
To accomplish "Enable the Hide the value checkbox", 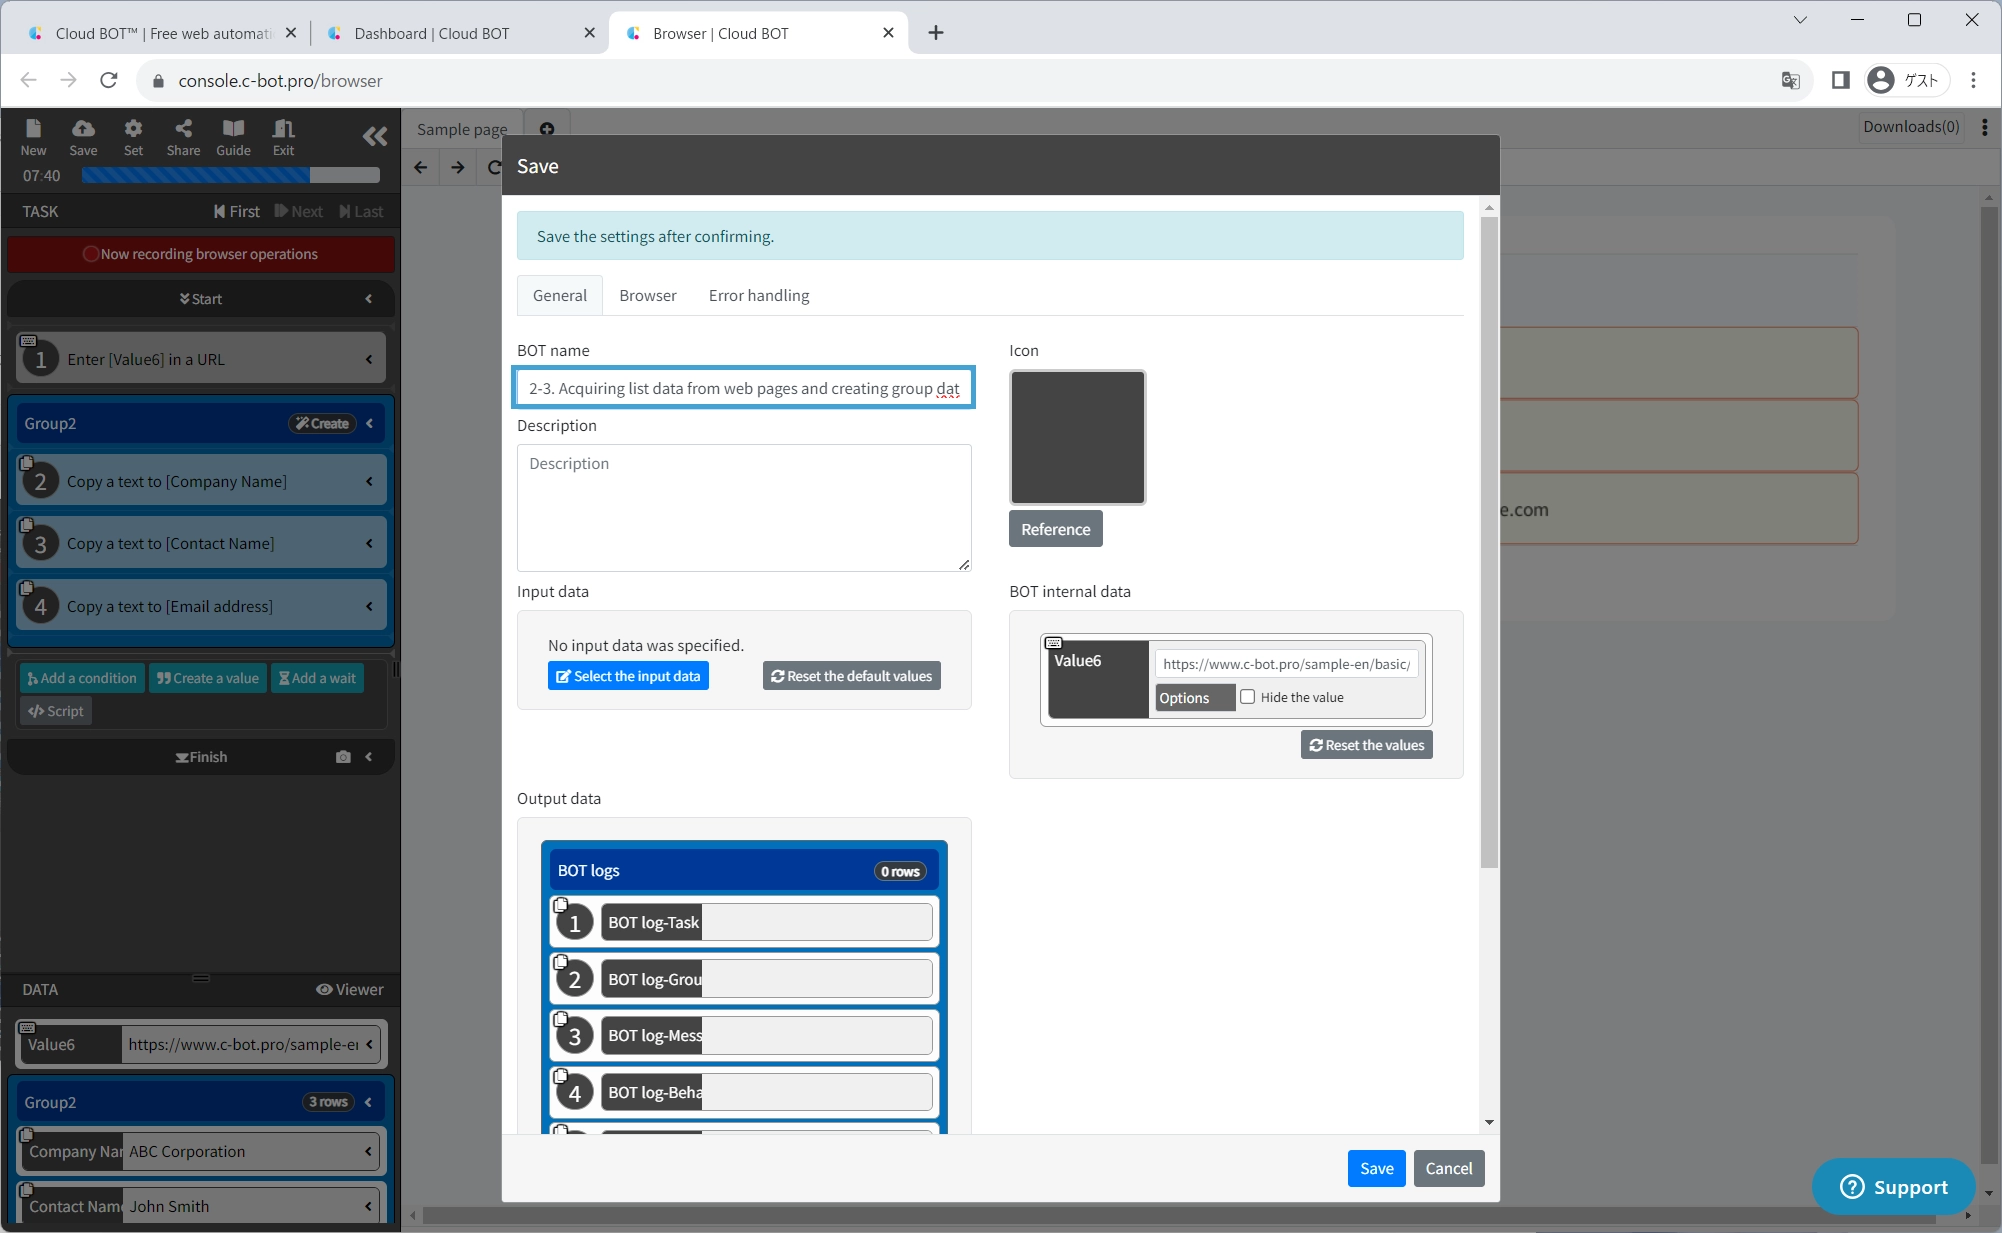I will [x=1248, y=697].
